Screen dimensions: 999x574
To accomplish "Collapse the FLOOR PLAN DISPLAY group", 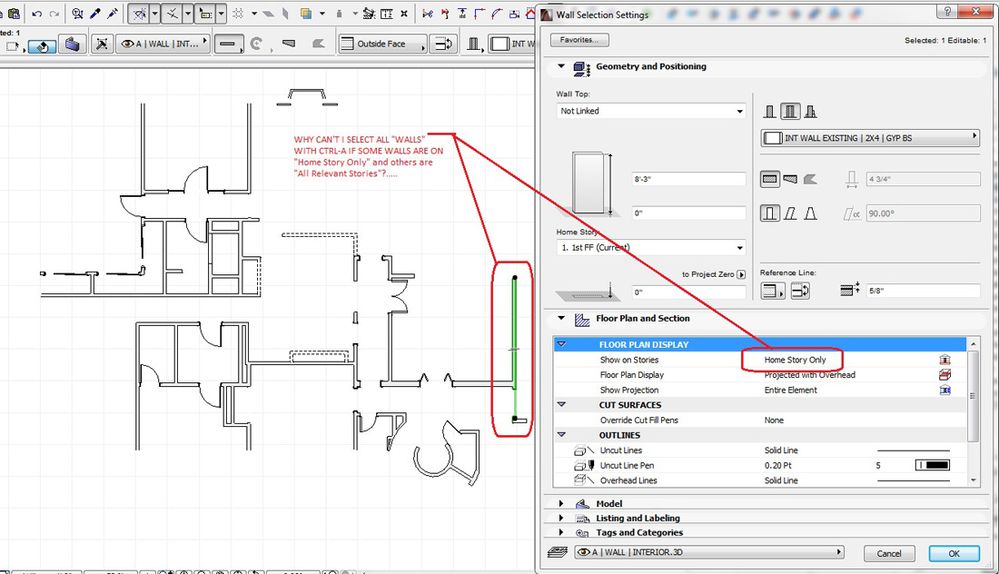I will tap(561, 344).
